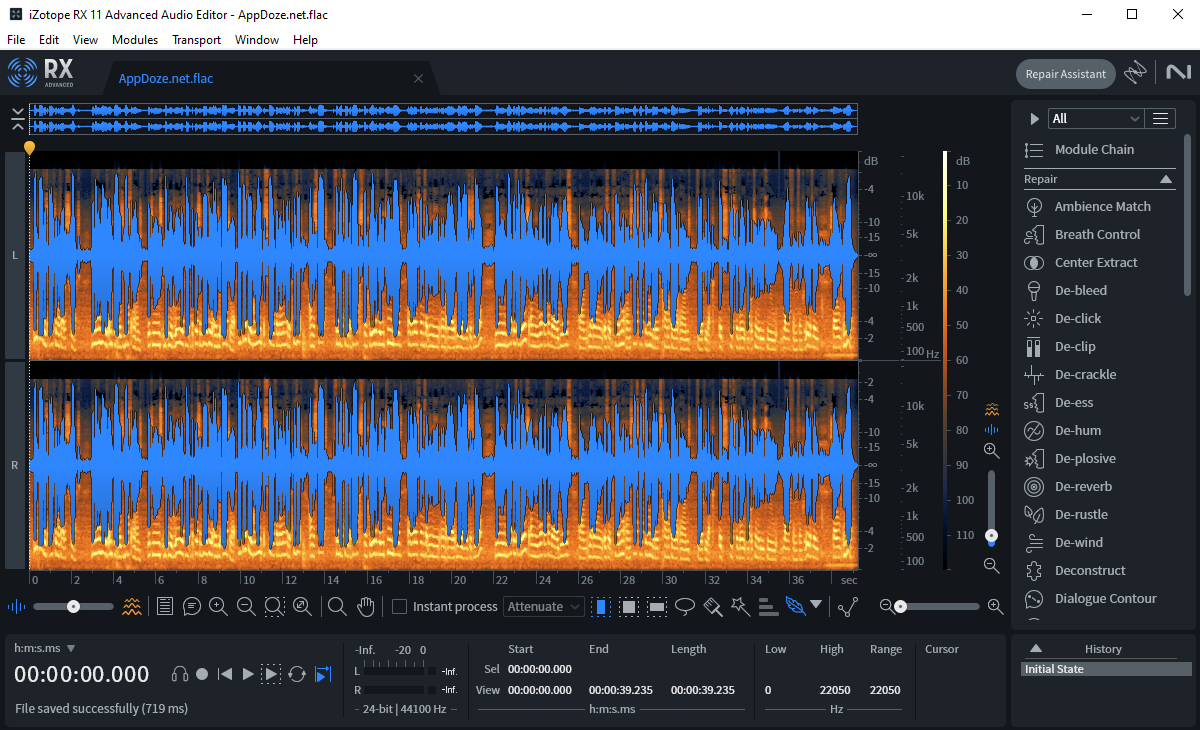
Task: Toggle loop playback
Action: (297, 674)
